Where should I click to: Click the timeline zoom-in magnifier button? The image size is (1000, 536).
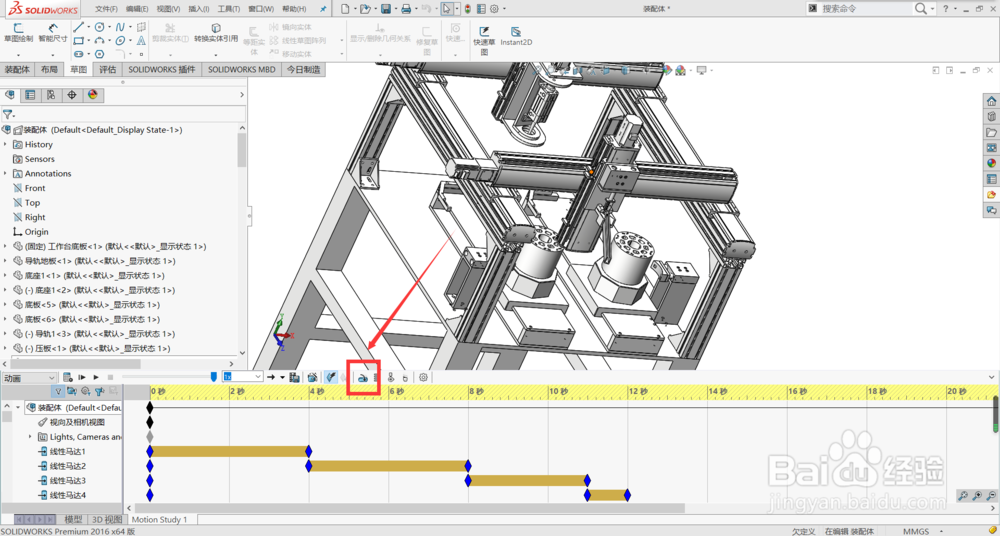coord(977,495)
